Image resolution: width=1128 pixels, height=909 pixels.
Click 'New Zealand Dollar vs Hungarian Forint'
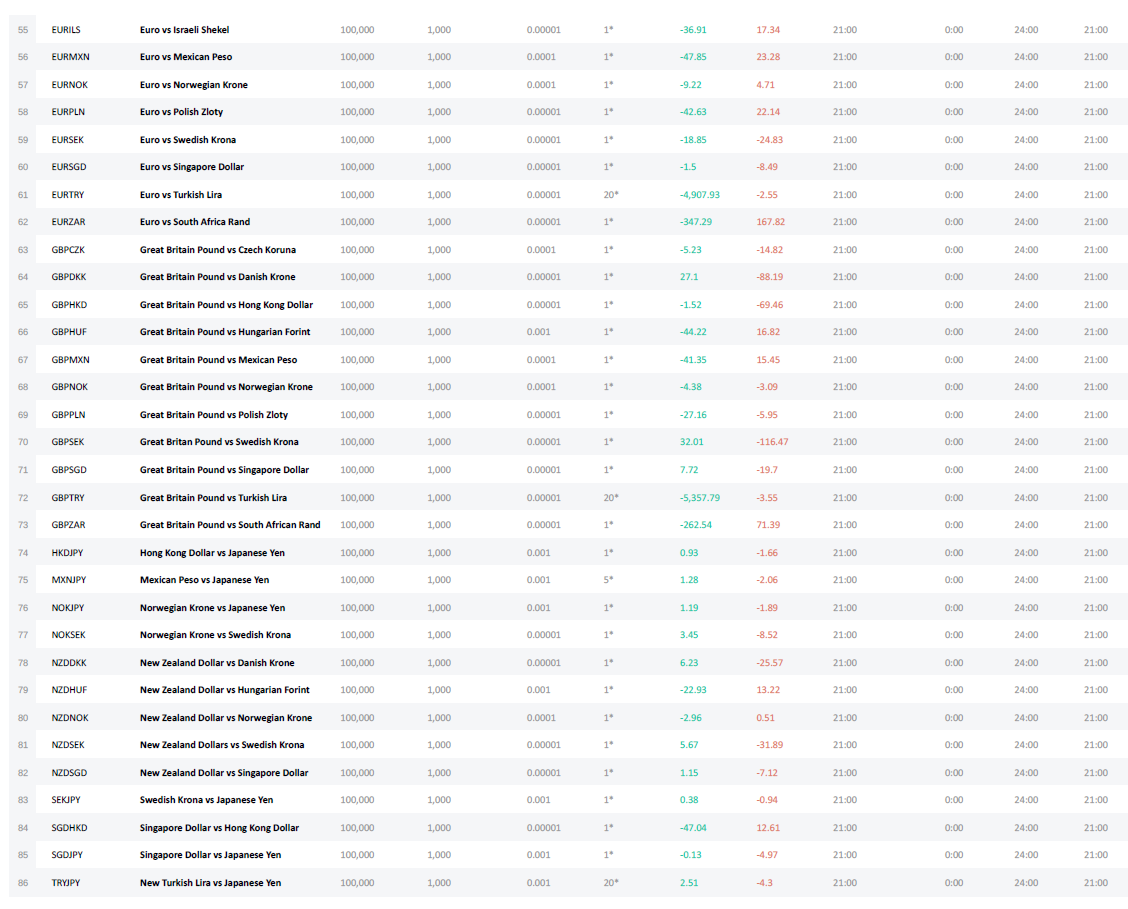(x=224, y=690)
